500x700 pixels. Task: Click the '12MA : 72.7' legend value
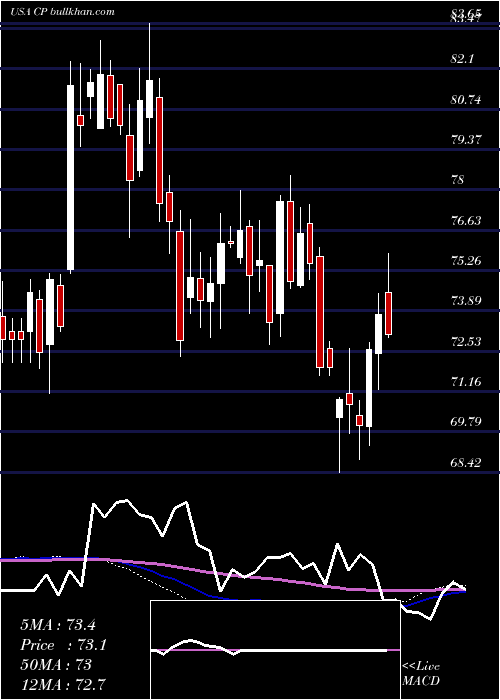click(x=63, y=684)
